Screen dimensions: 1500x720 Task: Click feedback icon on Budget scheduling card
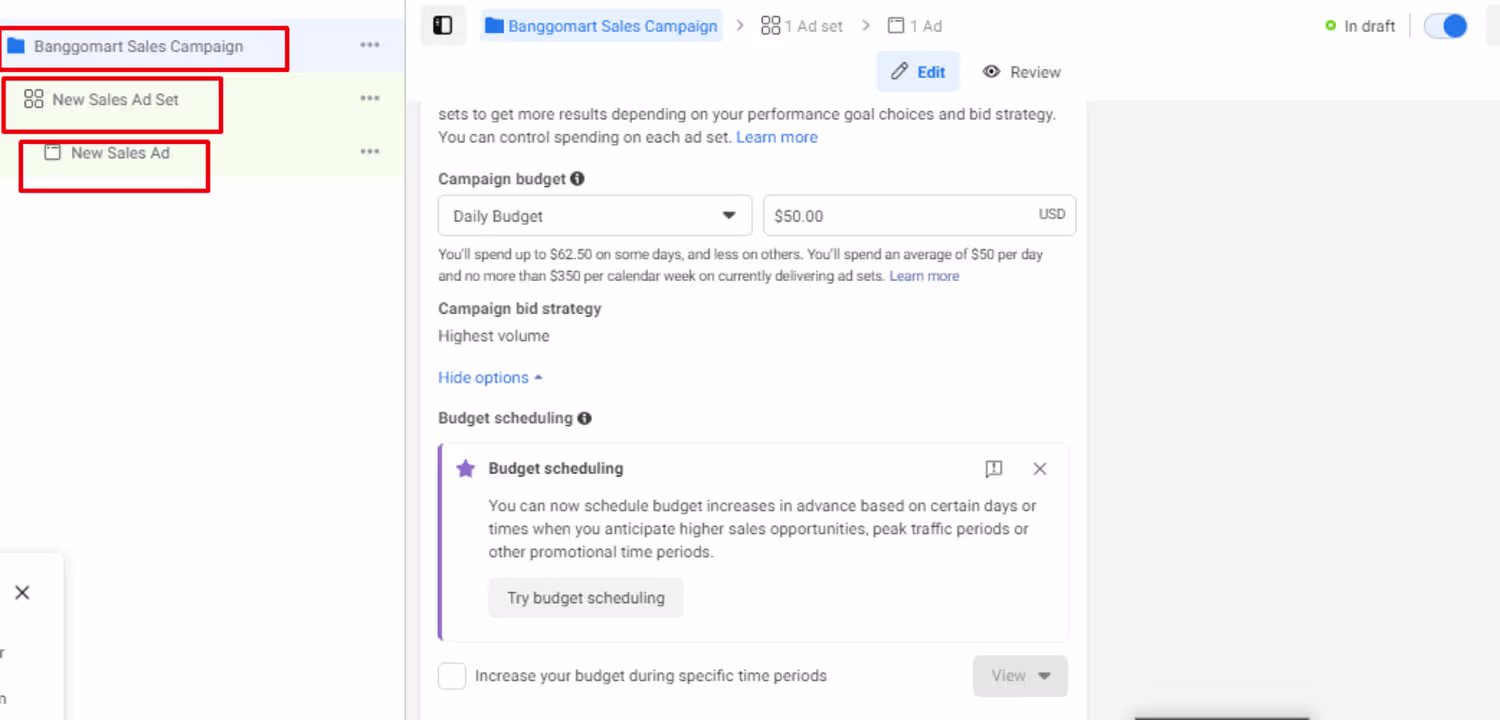pyautogui.click(x=994, y=469)
